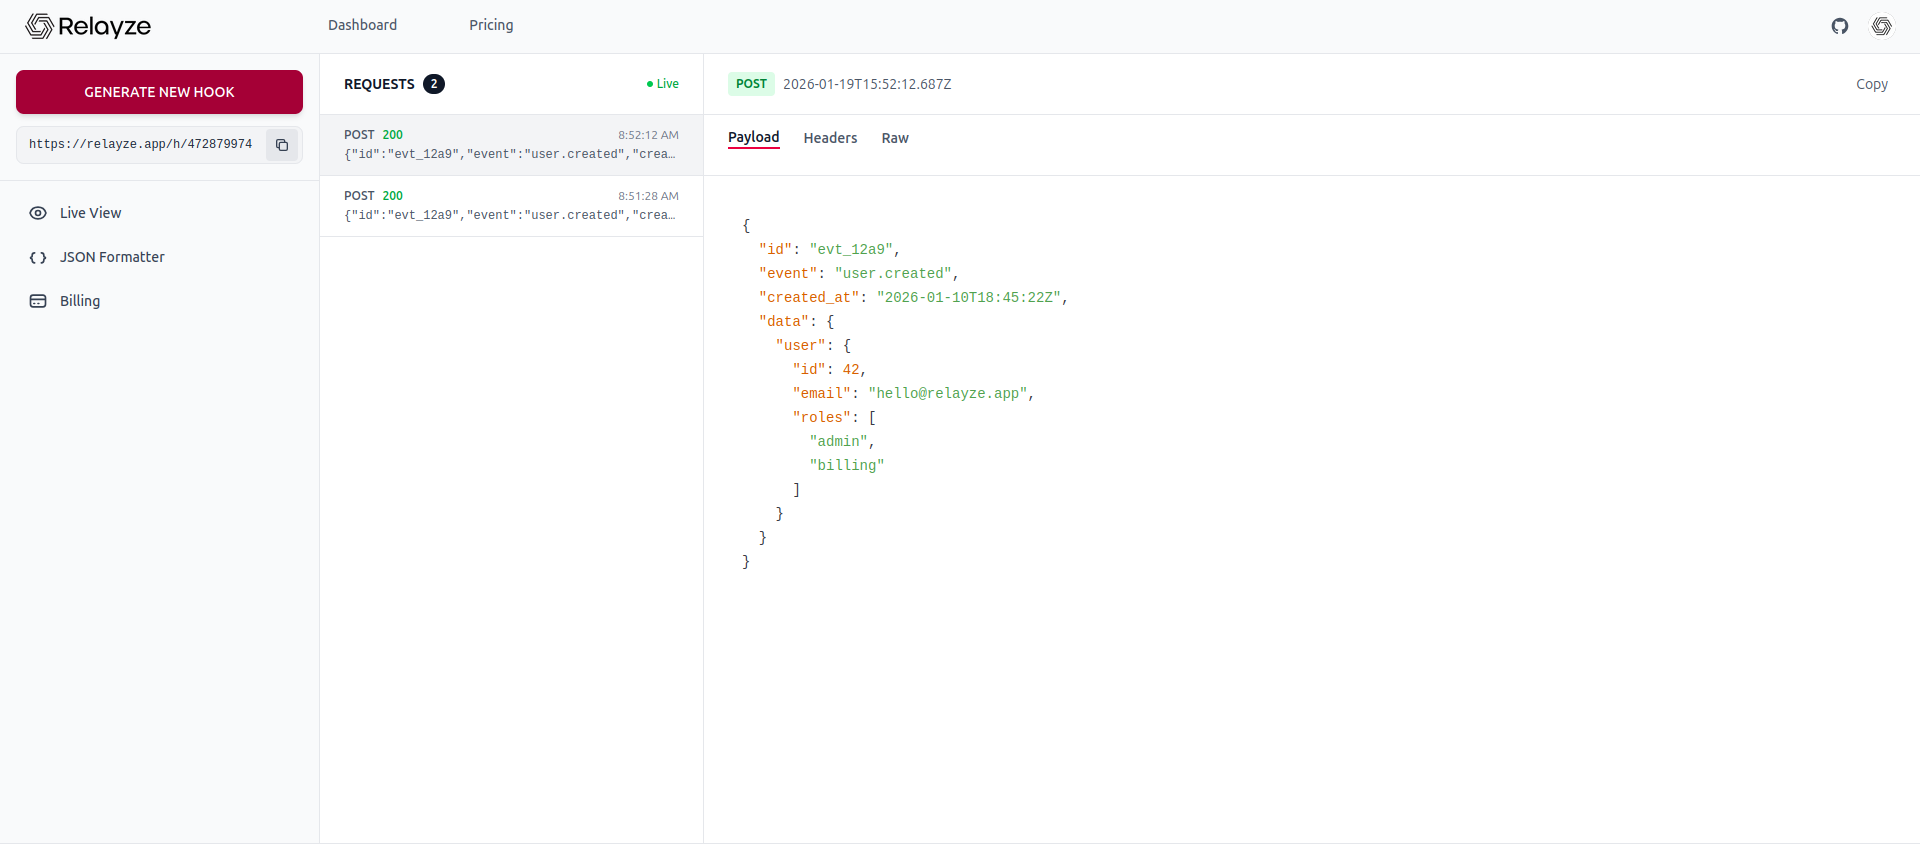Click the green Live status indicator
Screen dimensions: 1920x844
(x=663, y=84)
